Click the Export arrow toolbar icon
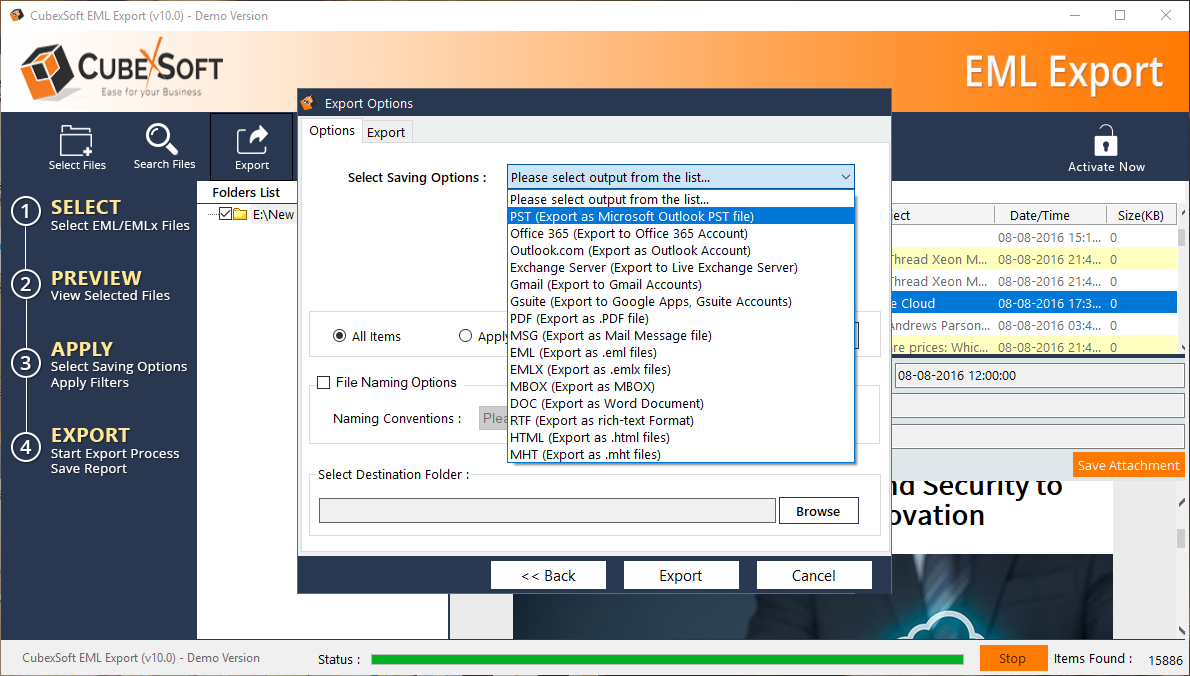 pos(252,139)
